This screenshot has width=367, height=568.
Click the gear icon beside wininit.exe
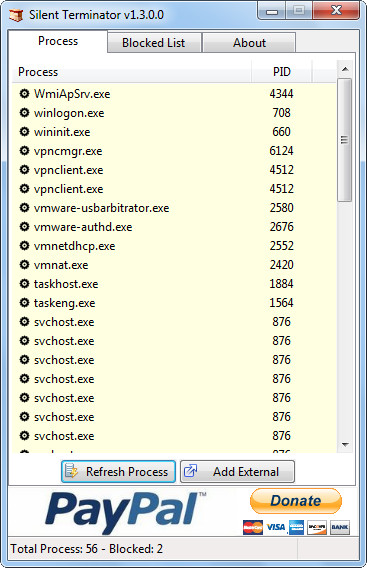point(24,132)
